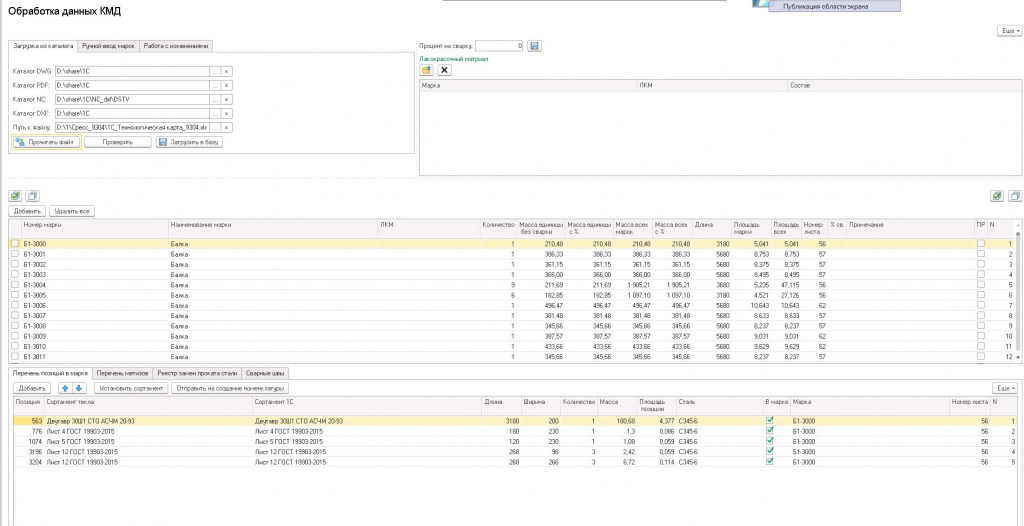Viewport: 1024px width, 526px height.
Task: Move position row down with blue down arrow
Action: [78, 388]
